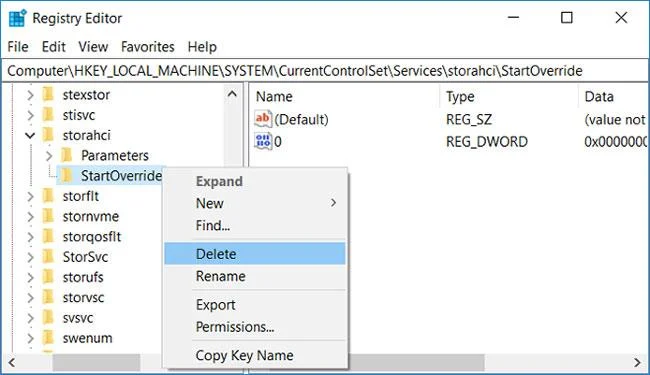Open the View menu
Screen dimensions: 650x375
click(x=93, y=47)
